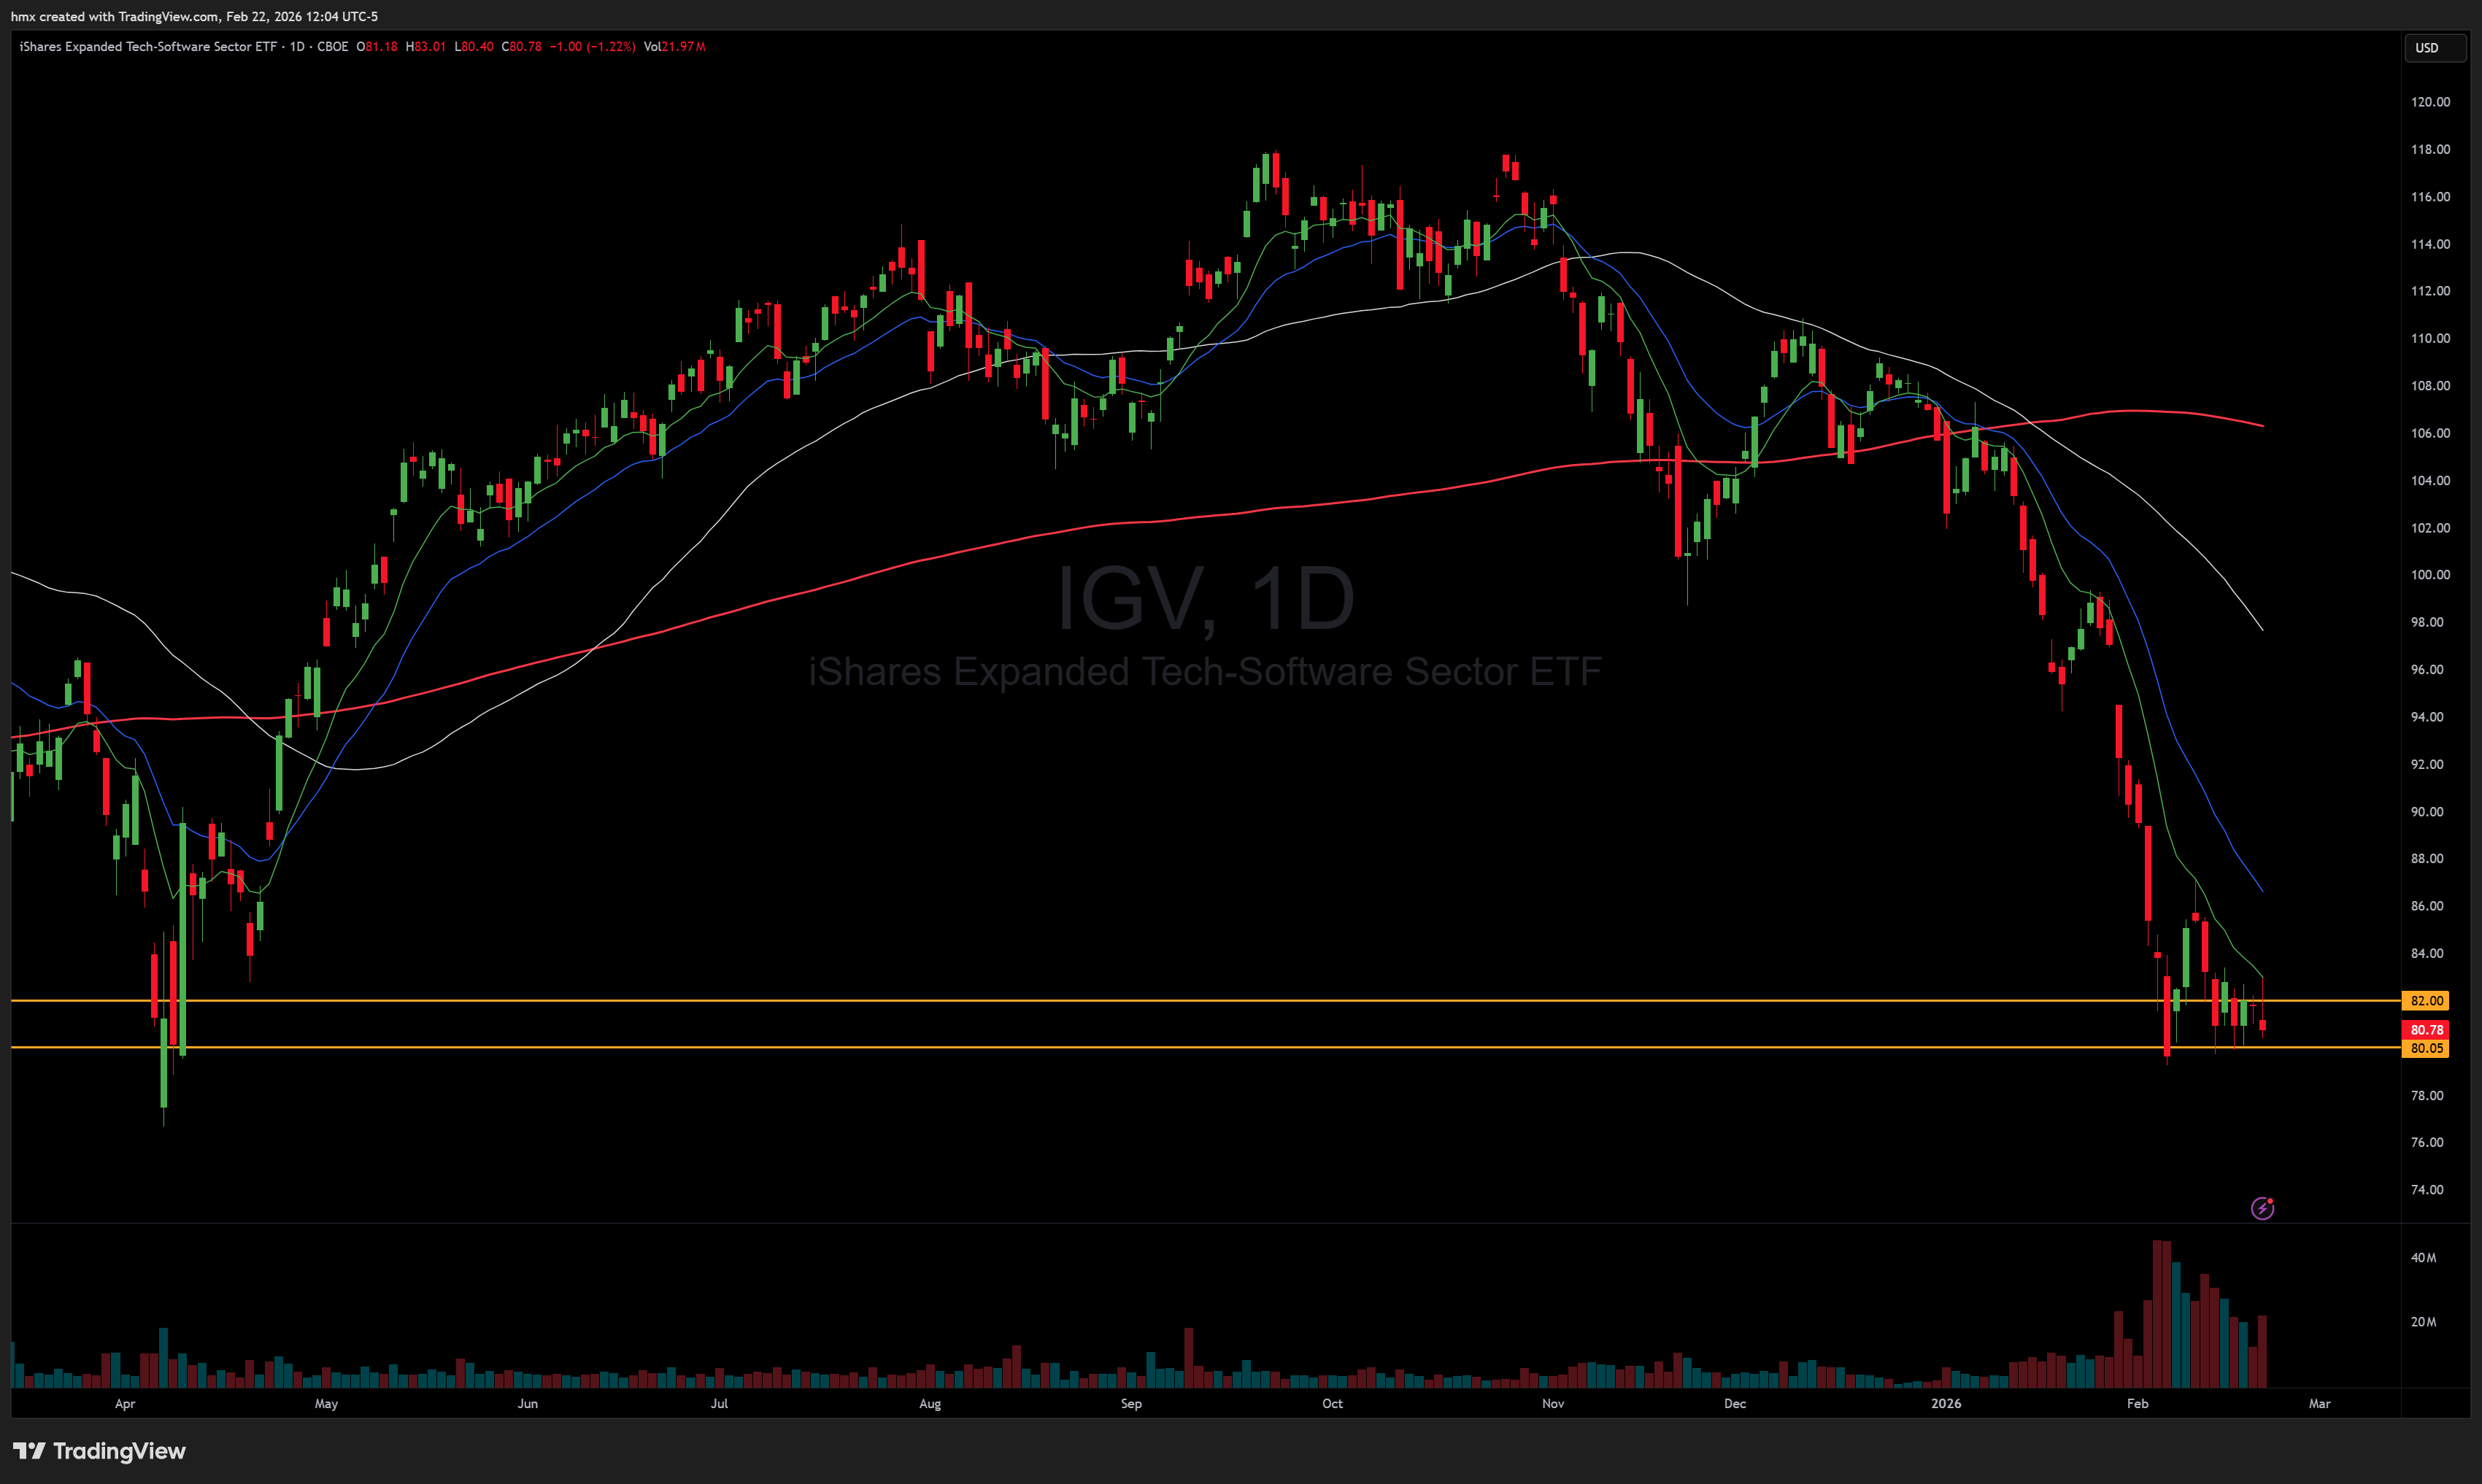Click the CBOE exchange label in legend
2482x1484 pixels.
pyautogui.click(x=332, y=47)
